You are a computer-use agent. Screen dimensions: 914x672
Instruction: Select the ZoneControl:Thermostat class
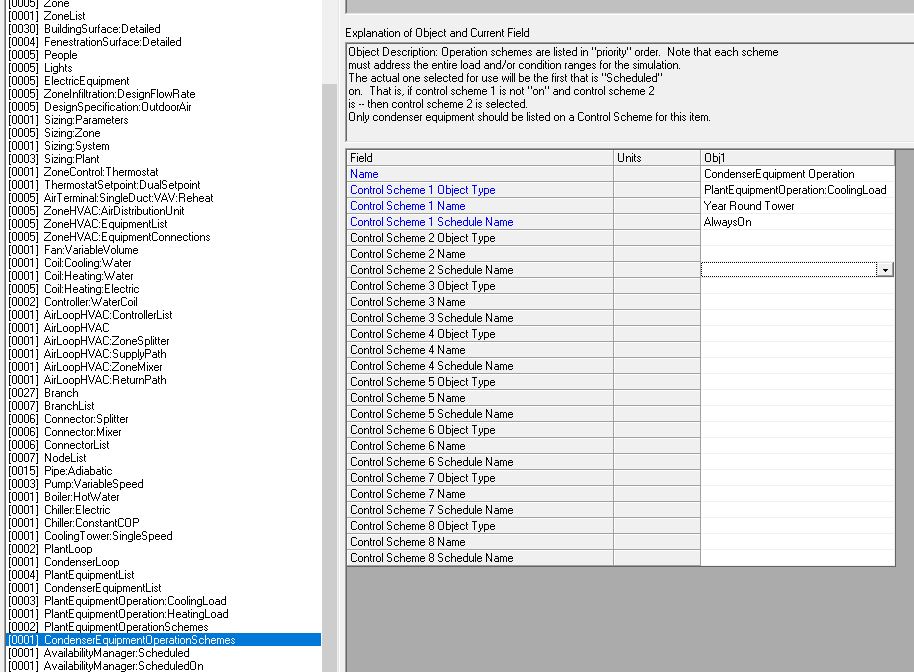[x=101, y=172]
